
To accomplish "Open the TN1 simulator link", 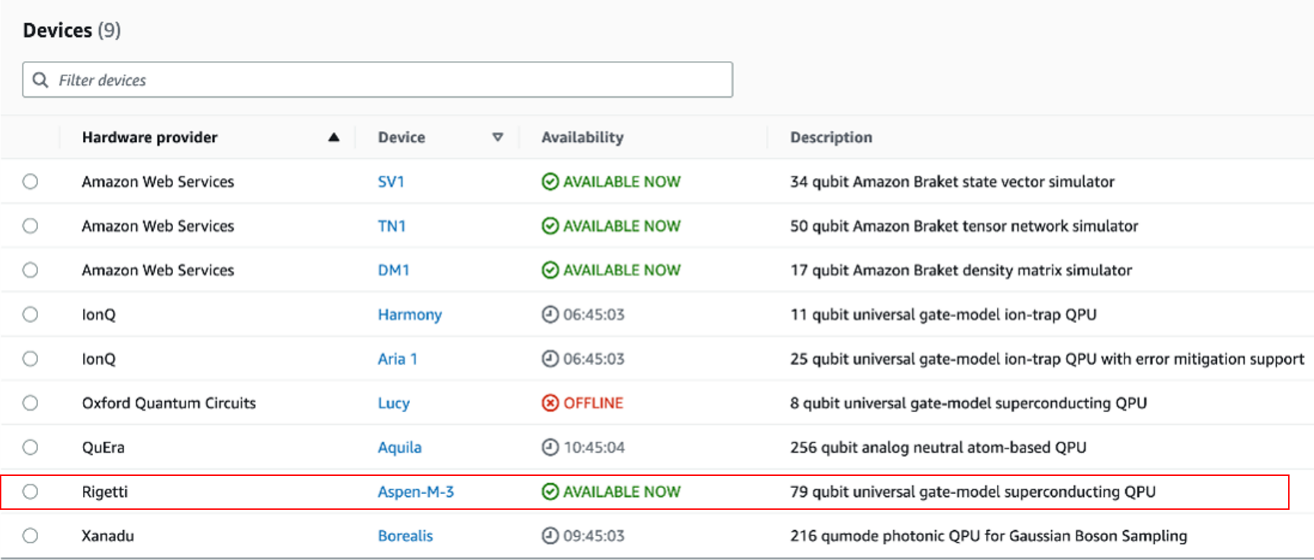I will pos(392,226).
